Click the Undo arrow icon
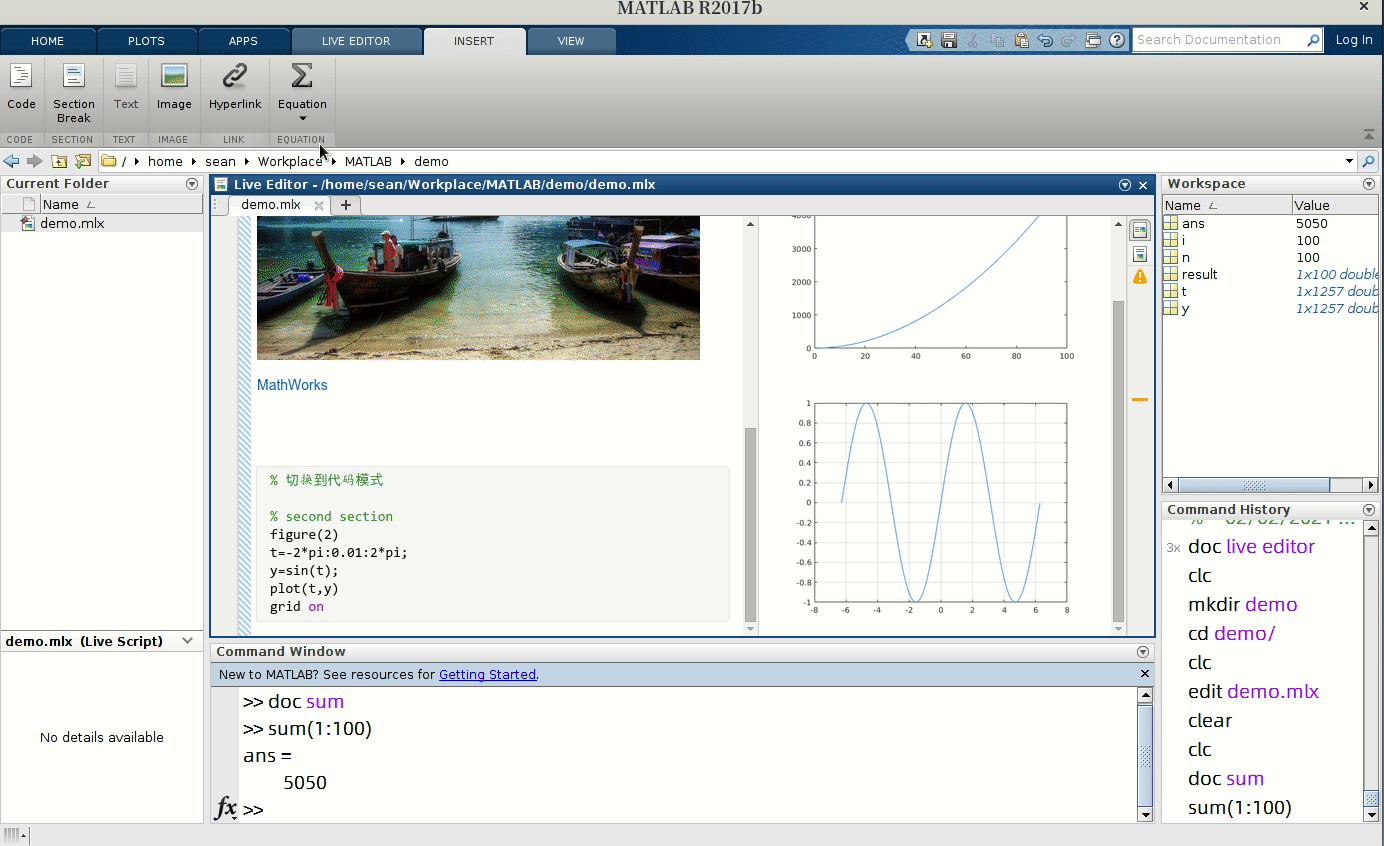Screen dimensions: 1384x846 coord(1045,40)
